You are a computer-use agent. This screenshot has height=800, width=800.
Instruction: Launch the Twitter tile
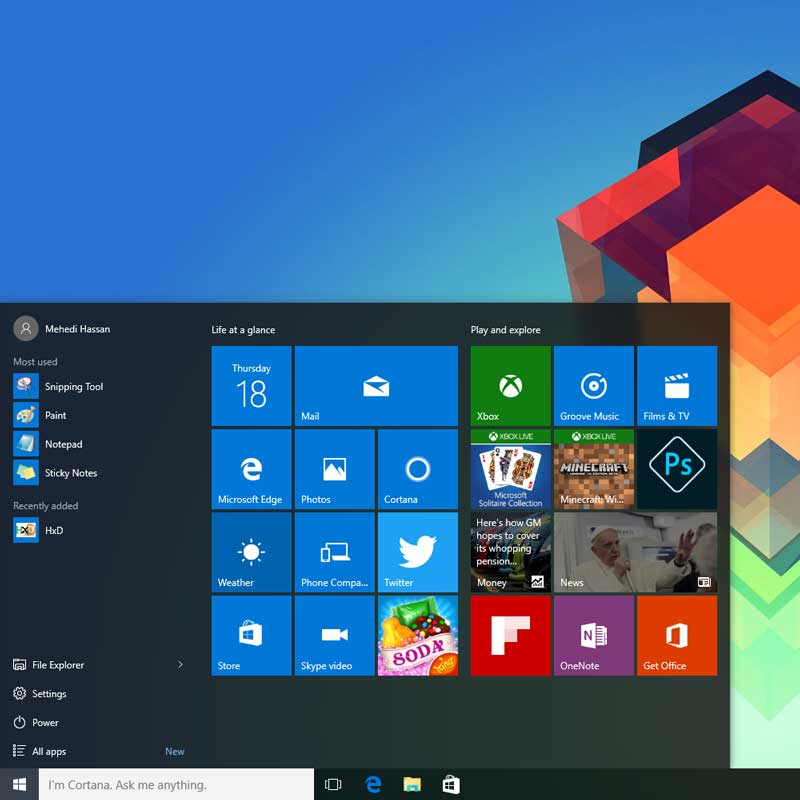point(417,552)
